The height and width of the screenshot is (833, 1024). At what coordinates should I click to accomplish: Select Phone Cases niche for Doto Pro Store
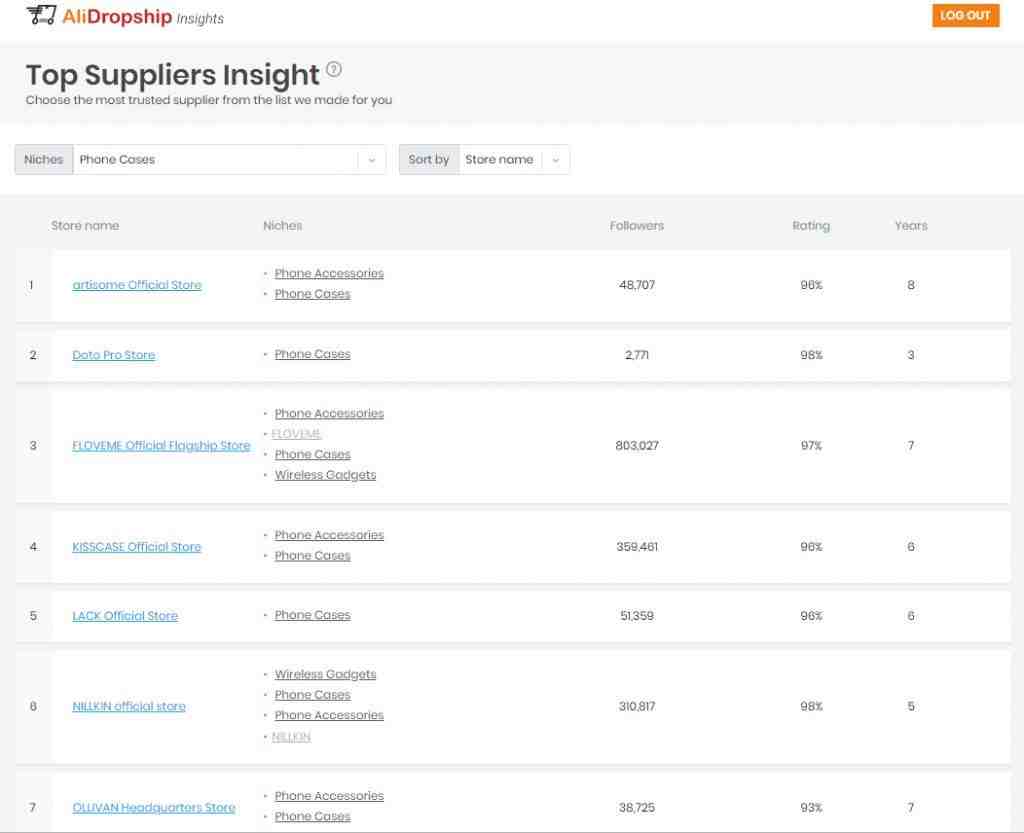point(313,354)
